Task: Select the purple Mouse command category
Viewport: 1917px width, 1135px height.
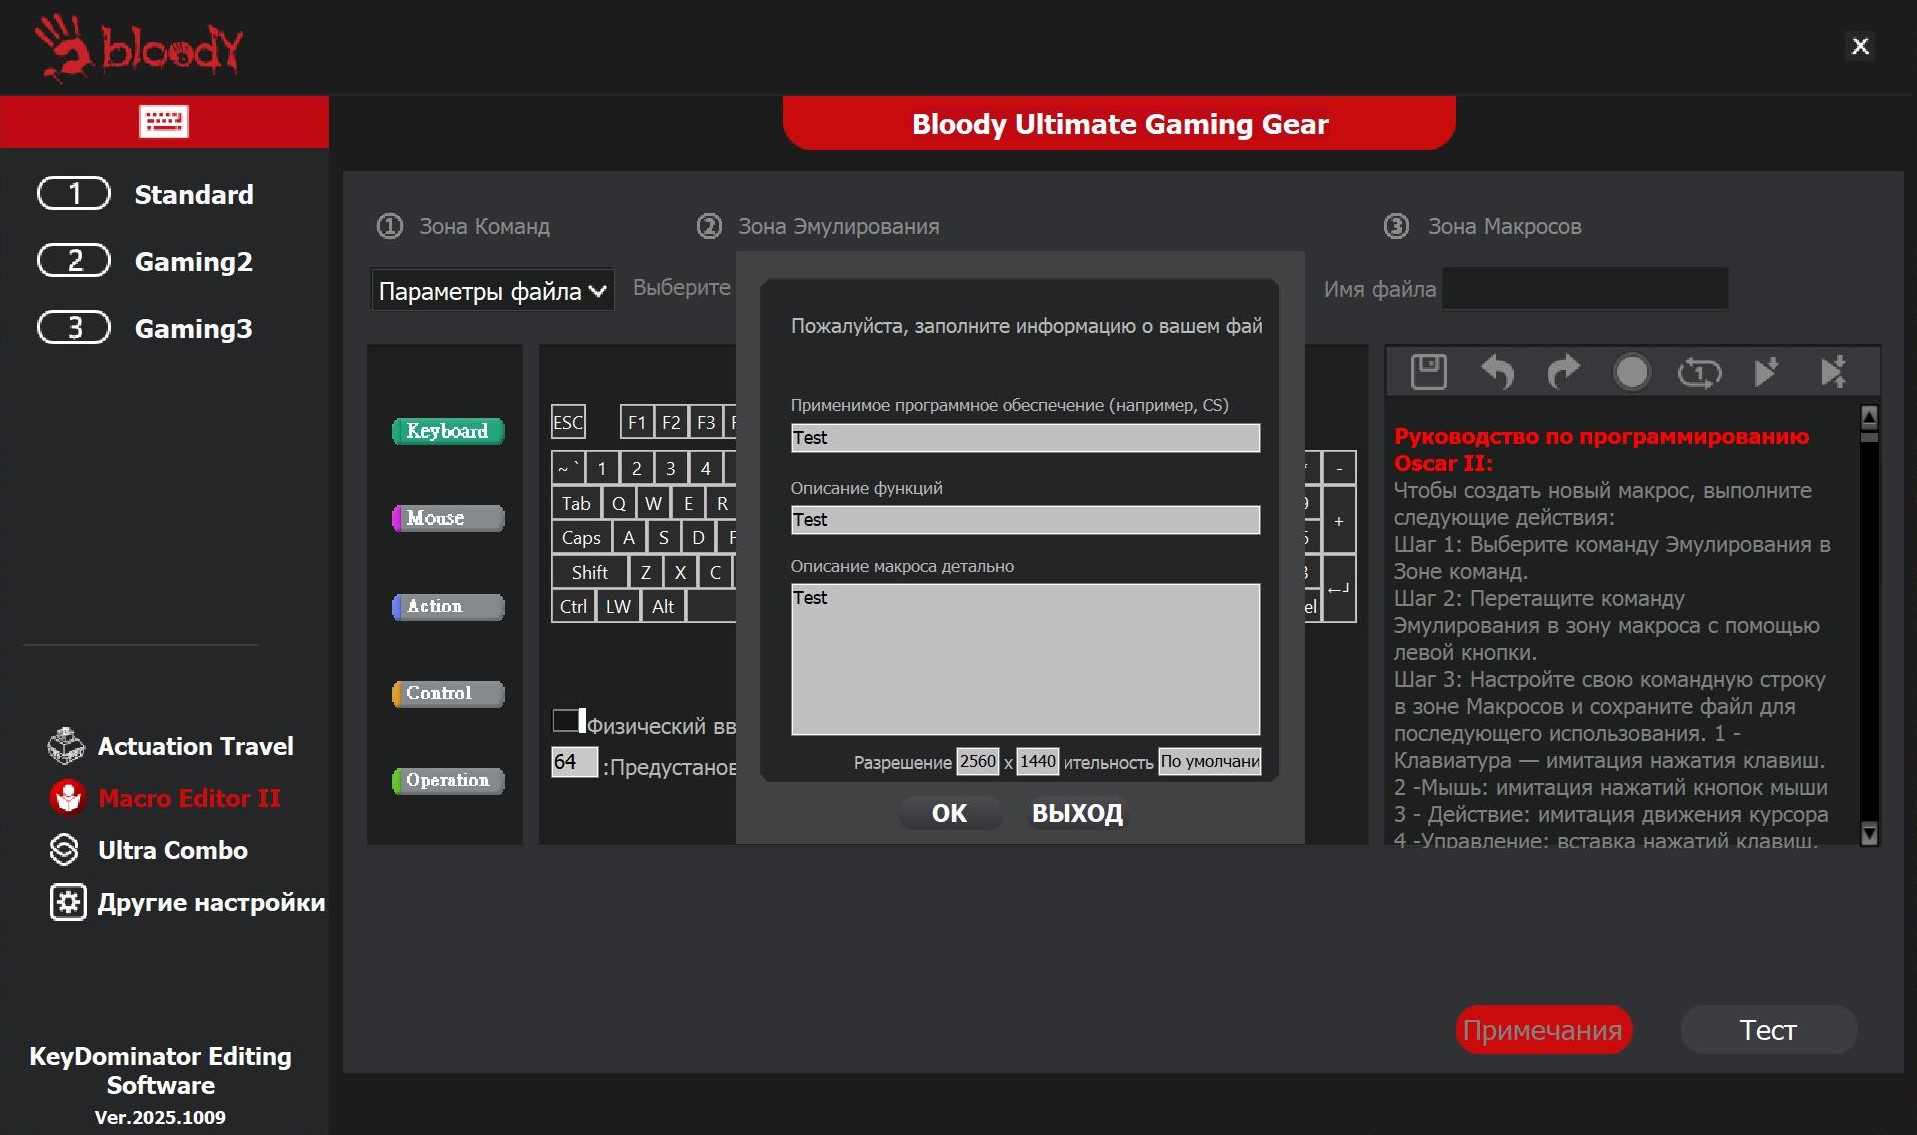Action: coord(448,518)
